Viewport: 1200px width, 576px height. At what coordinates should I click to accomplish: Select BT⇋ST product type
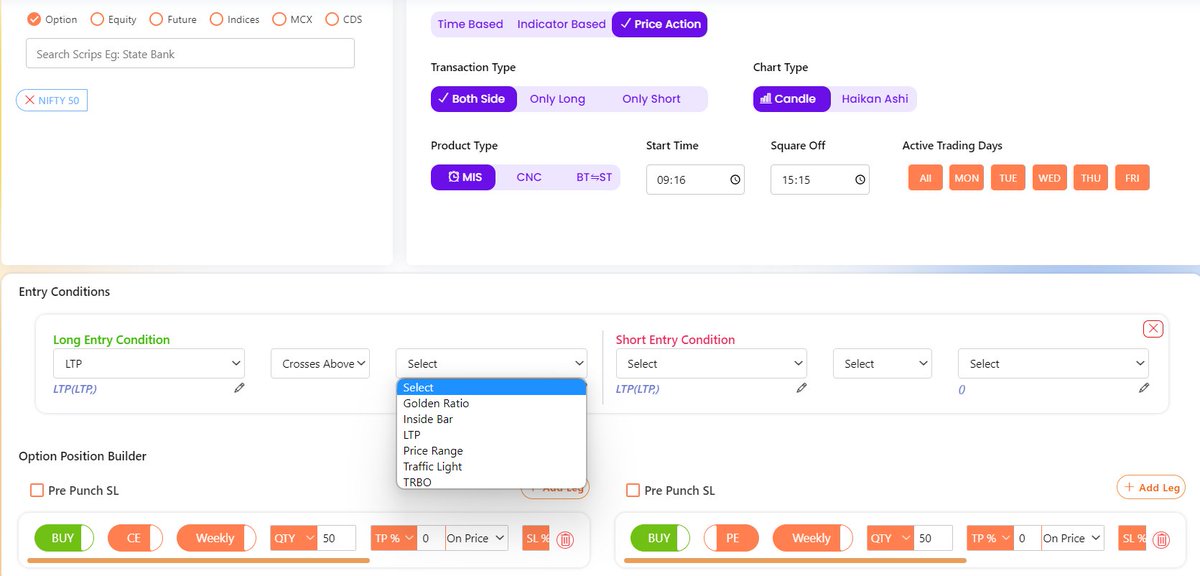click(594, 177)
